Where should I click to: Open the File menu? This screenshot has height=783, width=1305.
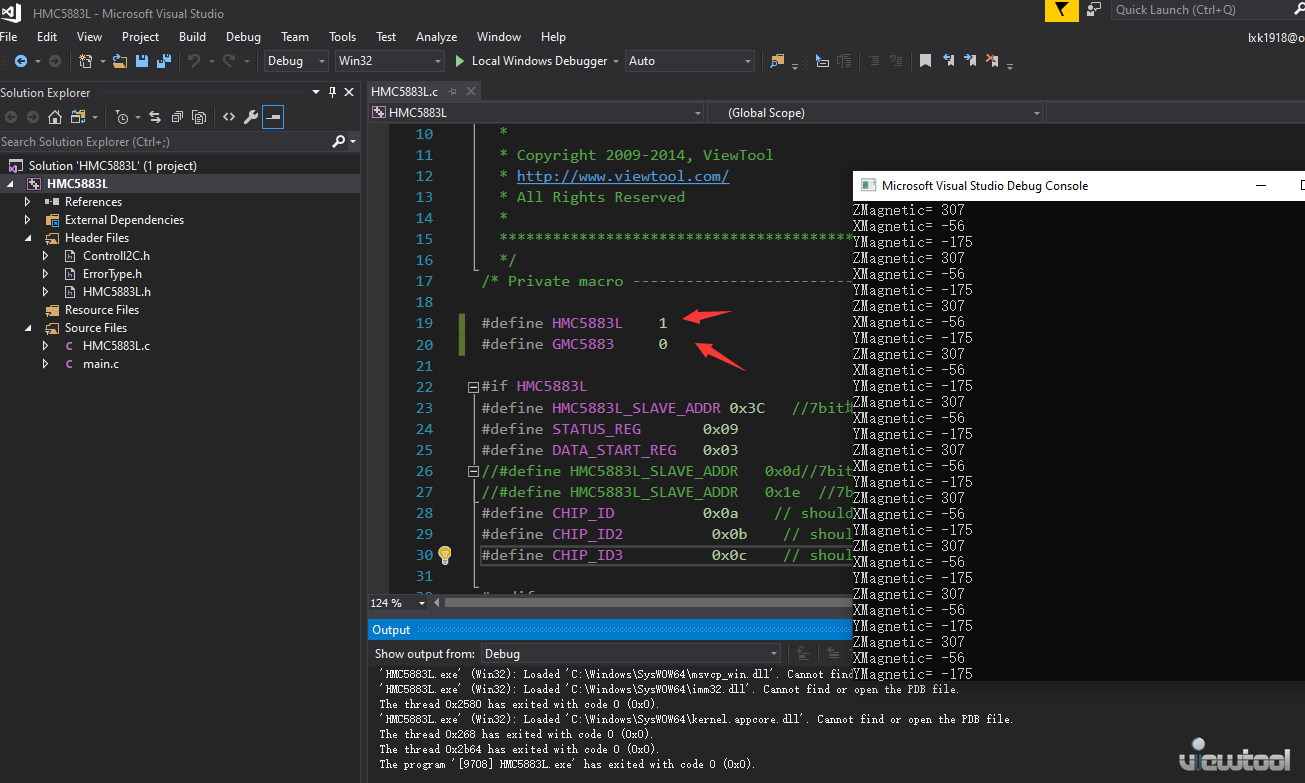point(10,37)
